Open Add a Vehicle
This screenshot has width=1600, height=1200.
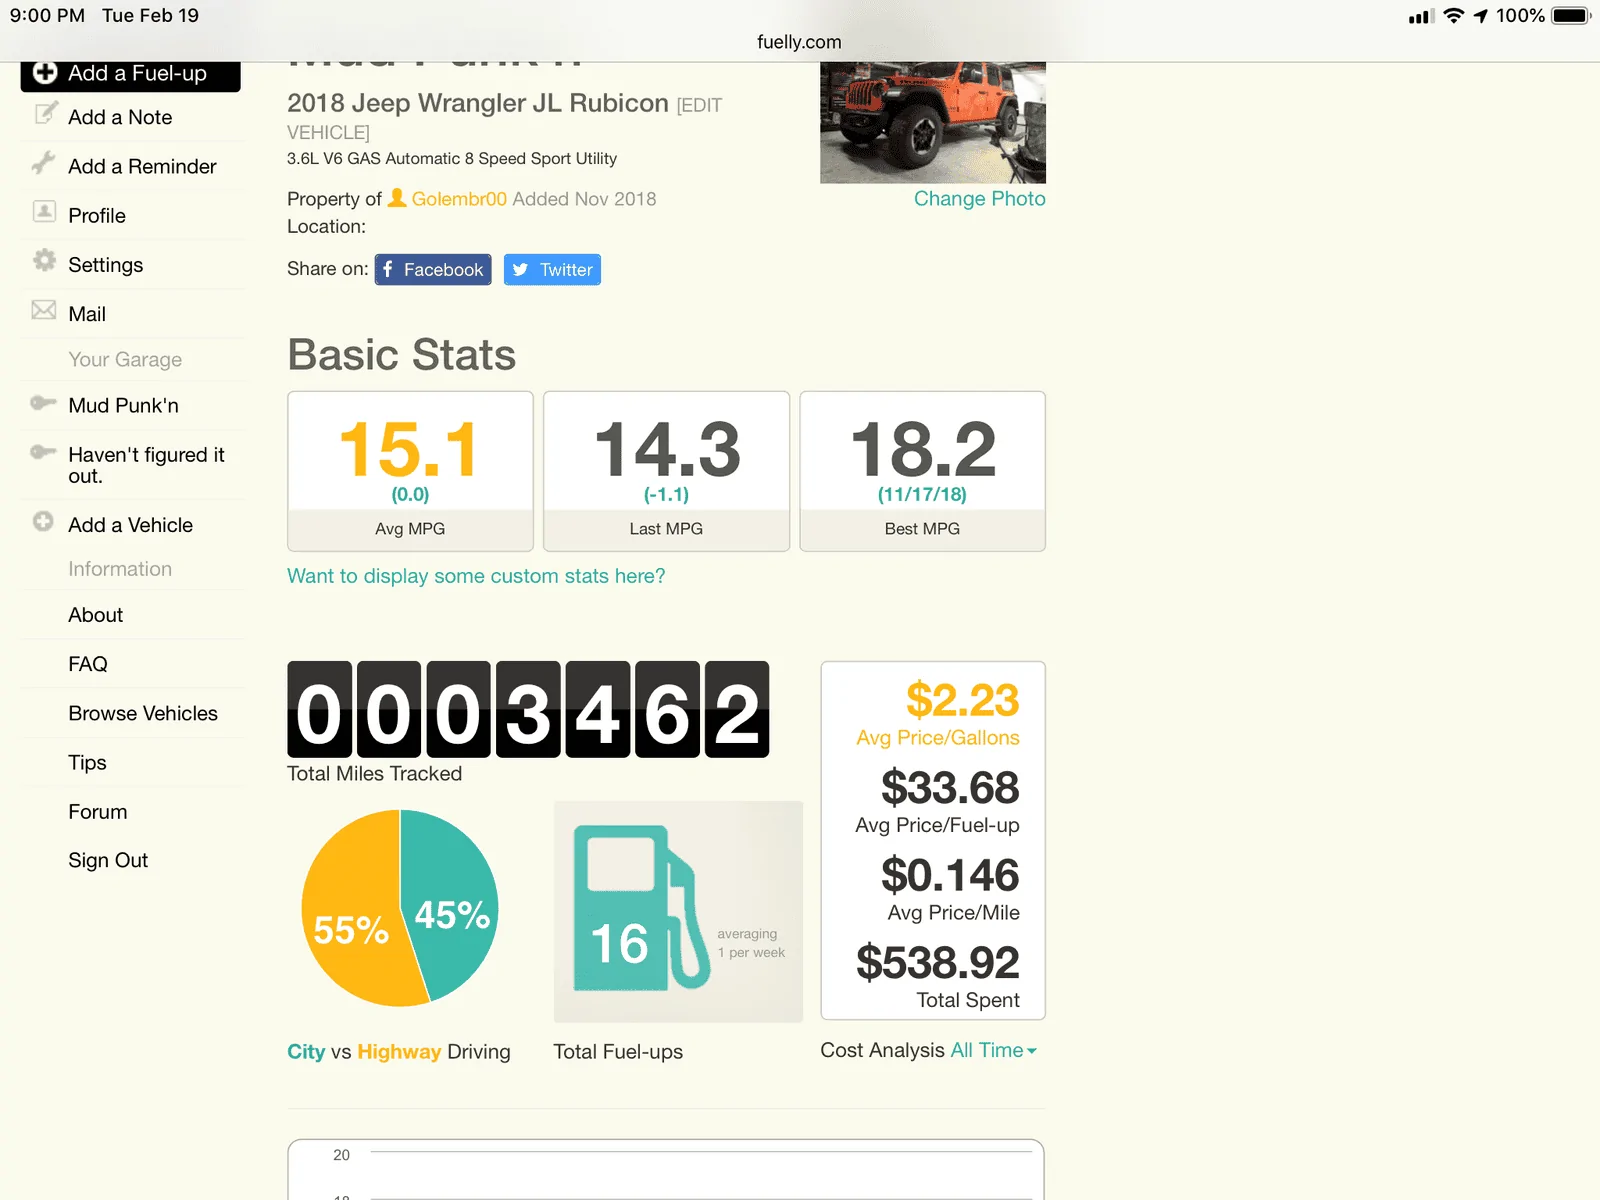point(130,525)
